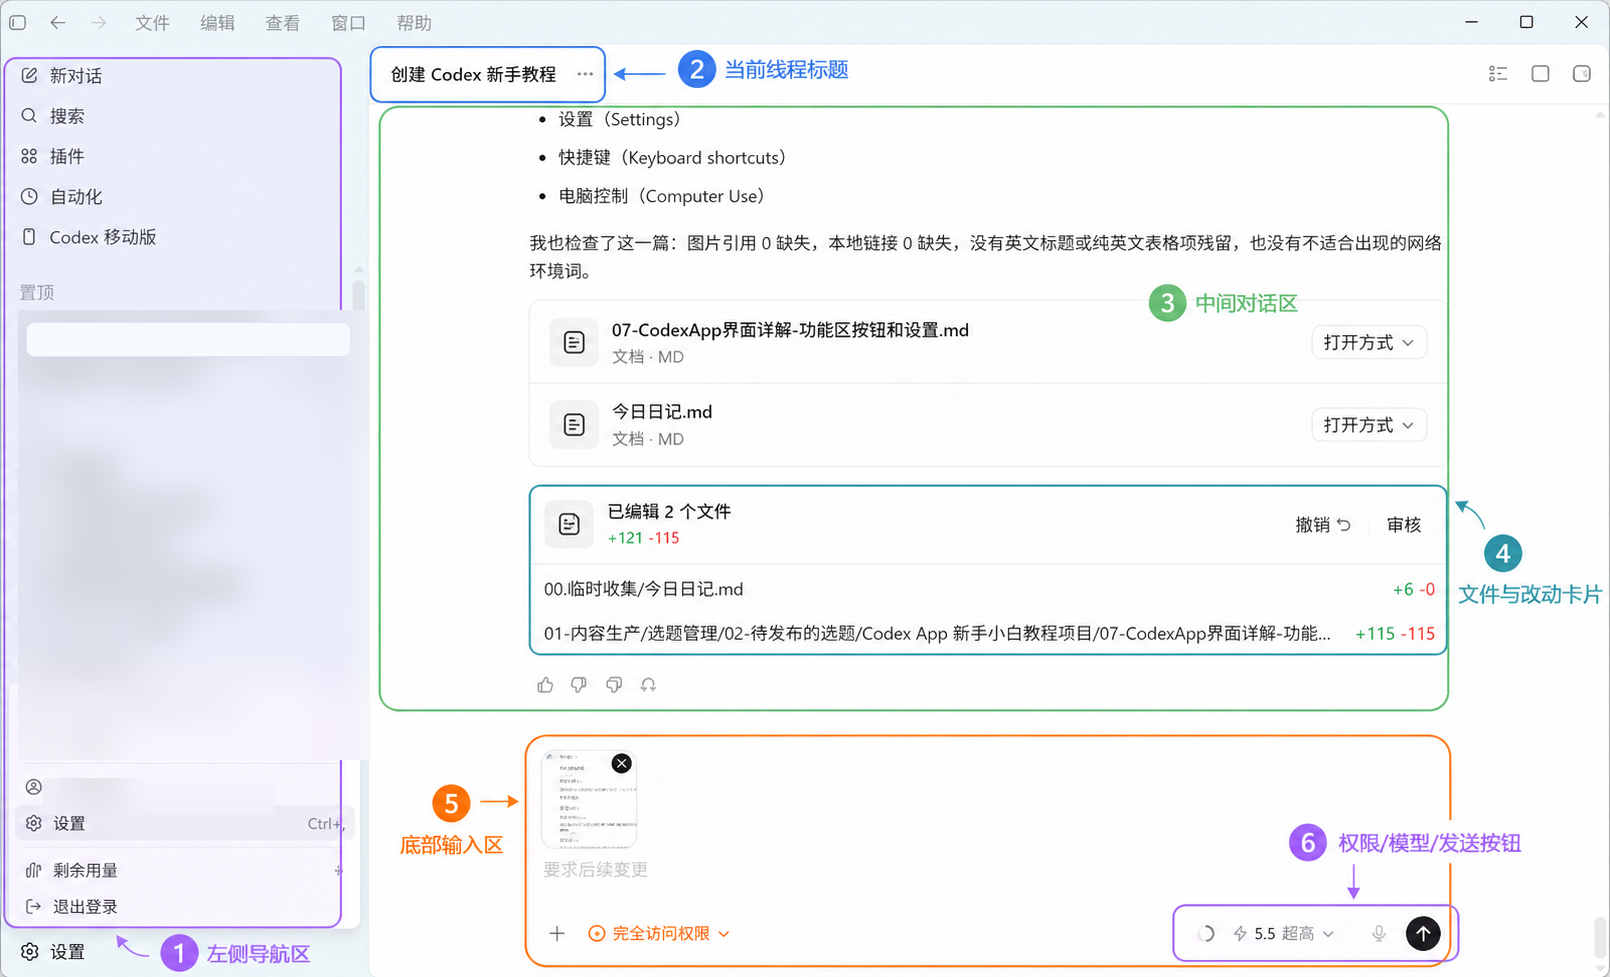Open the attached screenshot thumbnail in the input box
The width and height of the screenshot is (1610, 977).
click(x=587, y=800)
